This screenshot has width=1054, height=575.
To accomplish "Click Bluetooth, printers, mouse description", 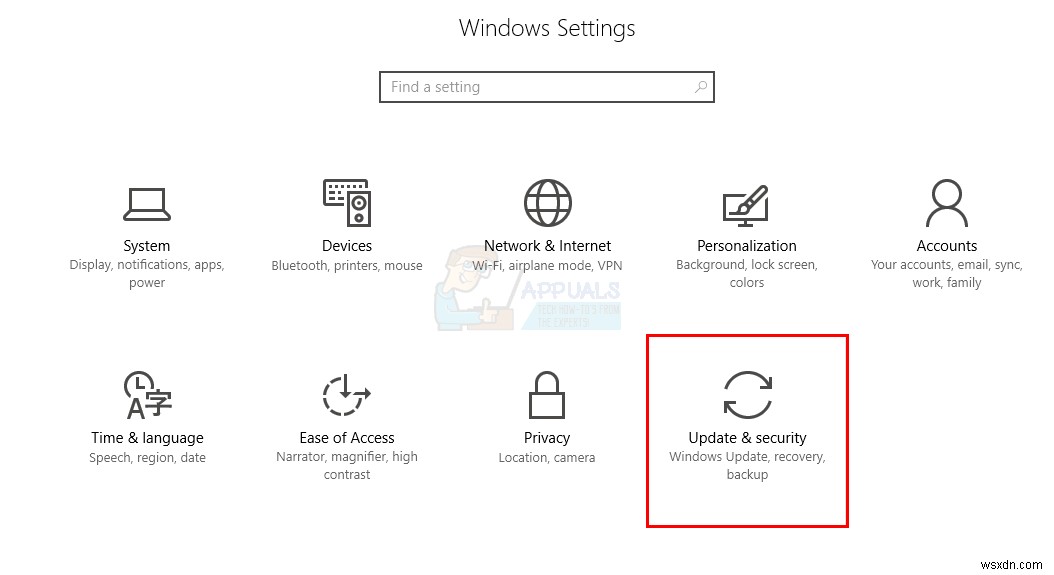I will (347, 266).
